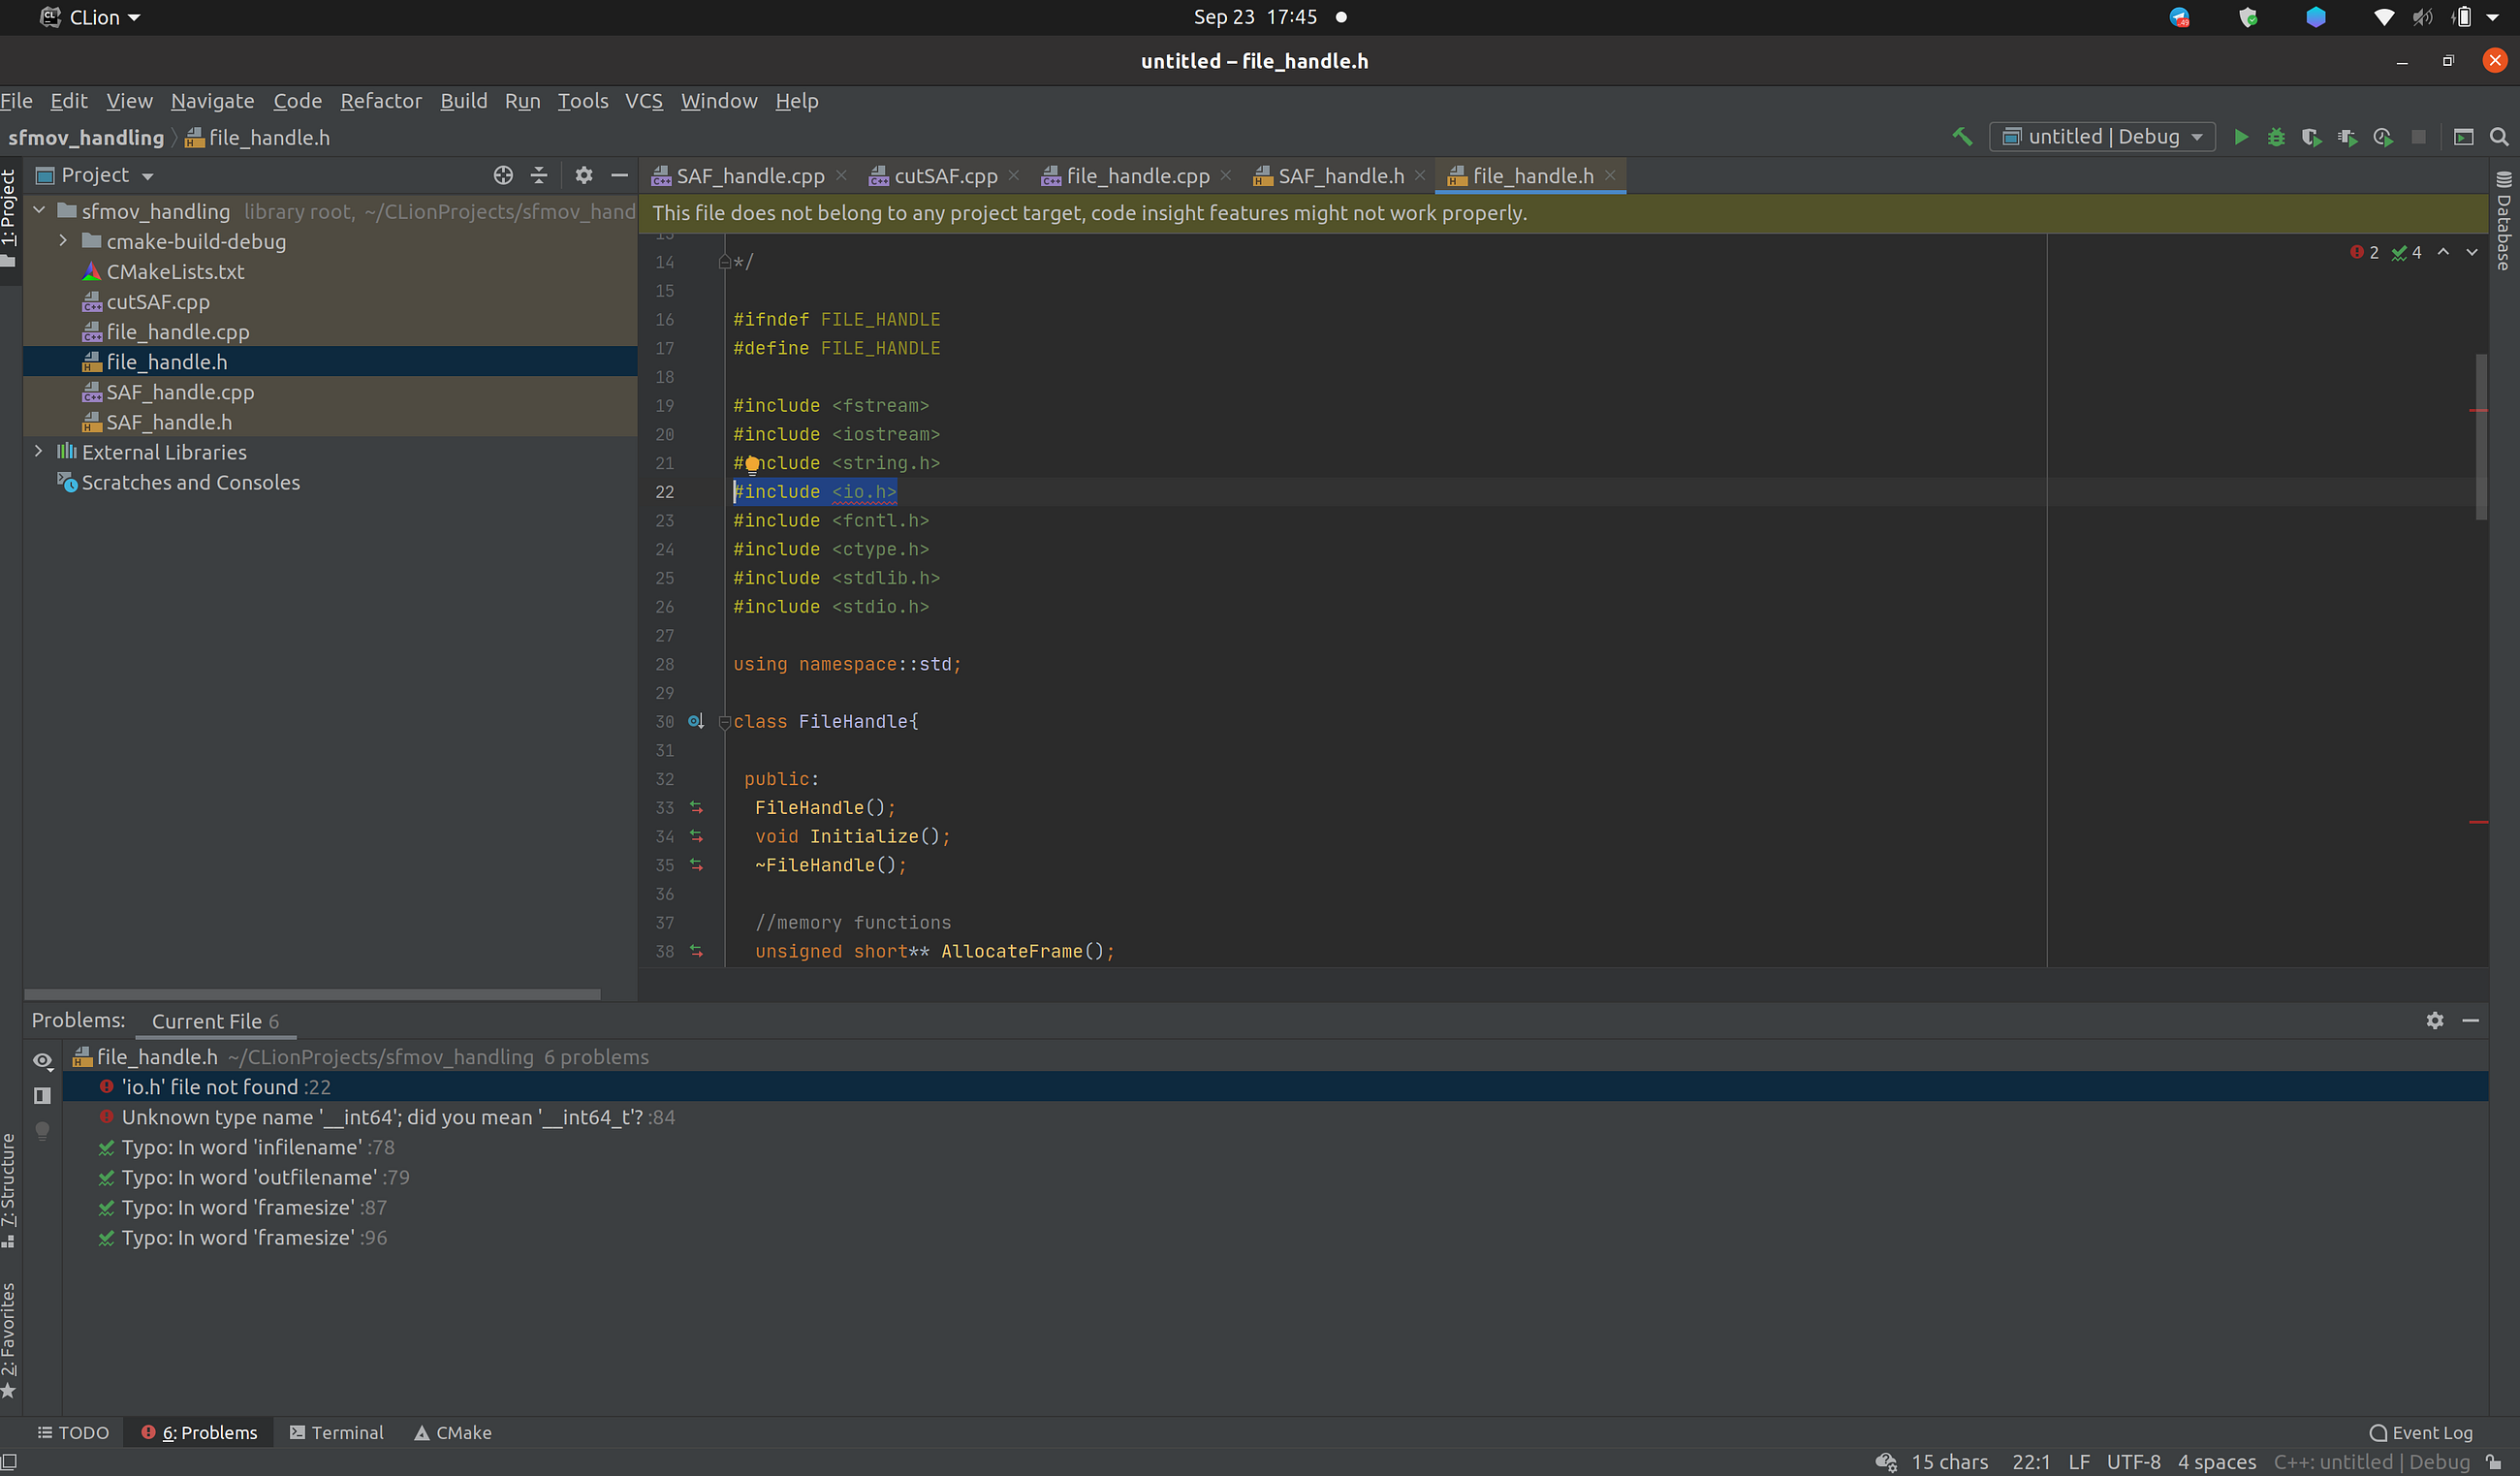Locate opened file in Project tree

(503, 176)
